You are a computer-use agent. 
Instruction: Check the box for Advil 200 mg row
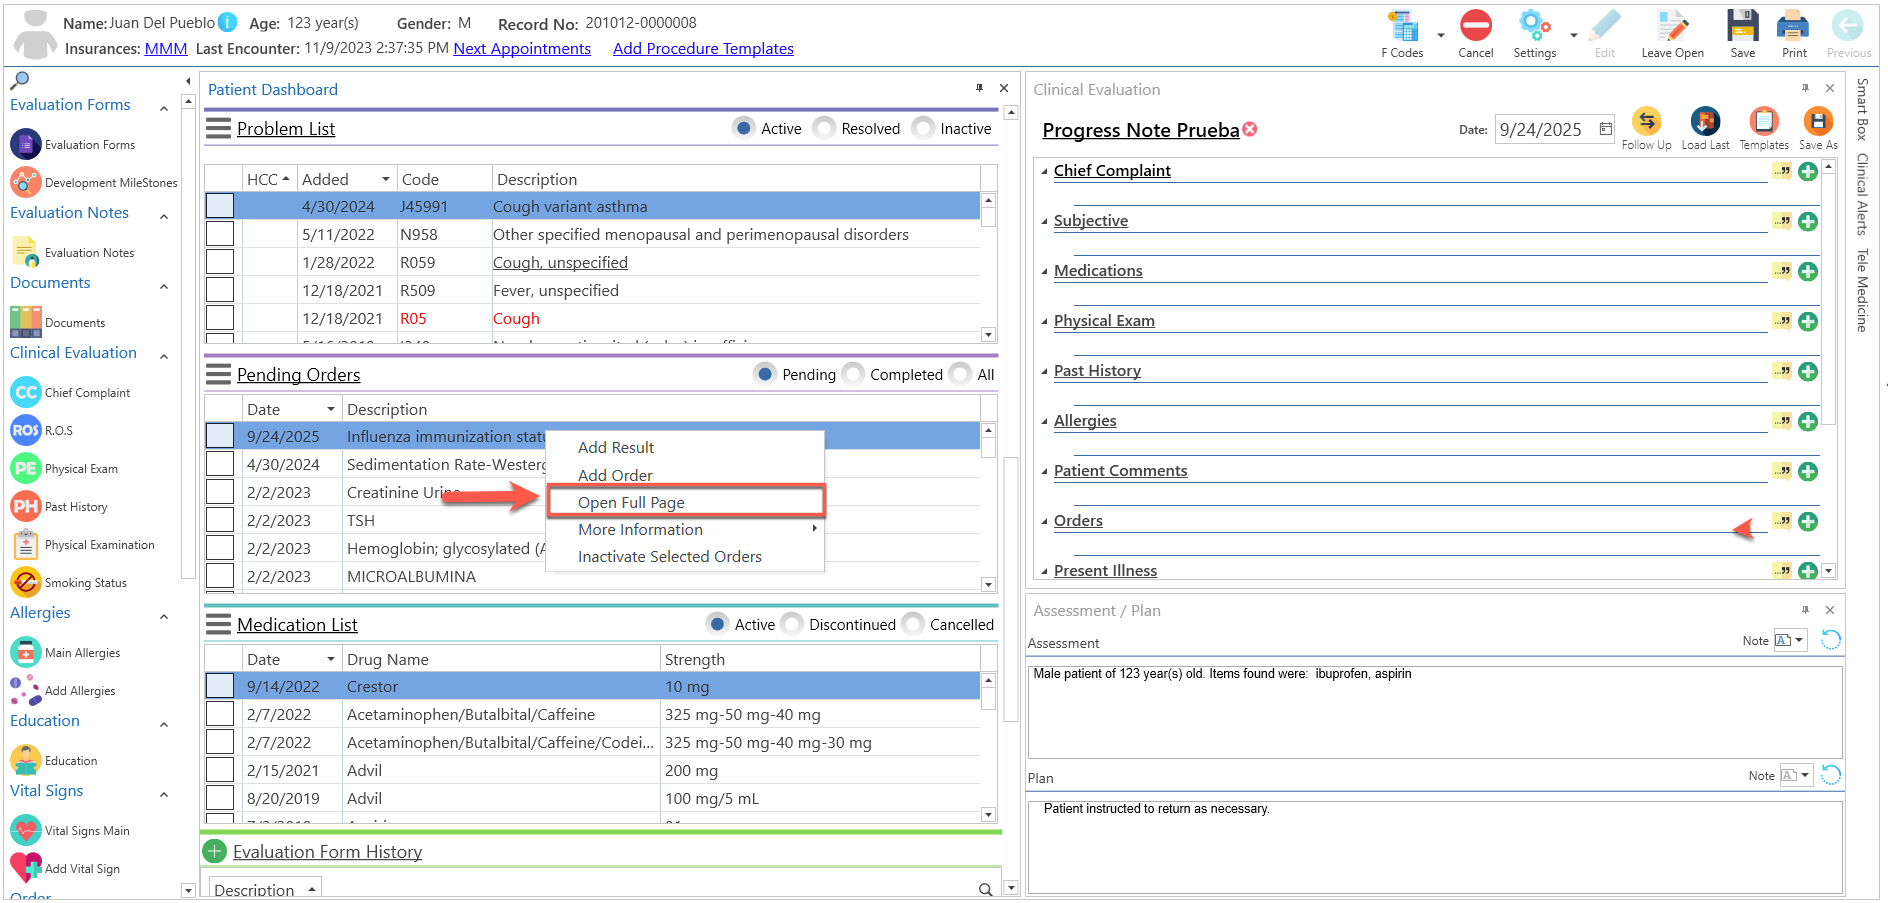click(220, 770)
